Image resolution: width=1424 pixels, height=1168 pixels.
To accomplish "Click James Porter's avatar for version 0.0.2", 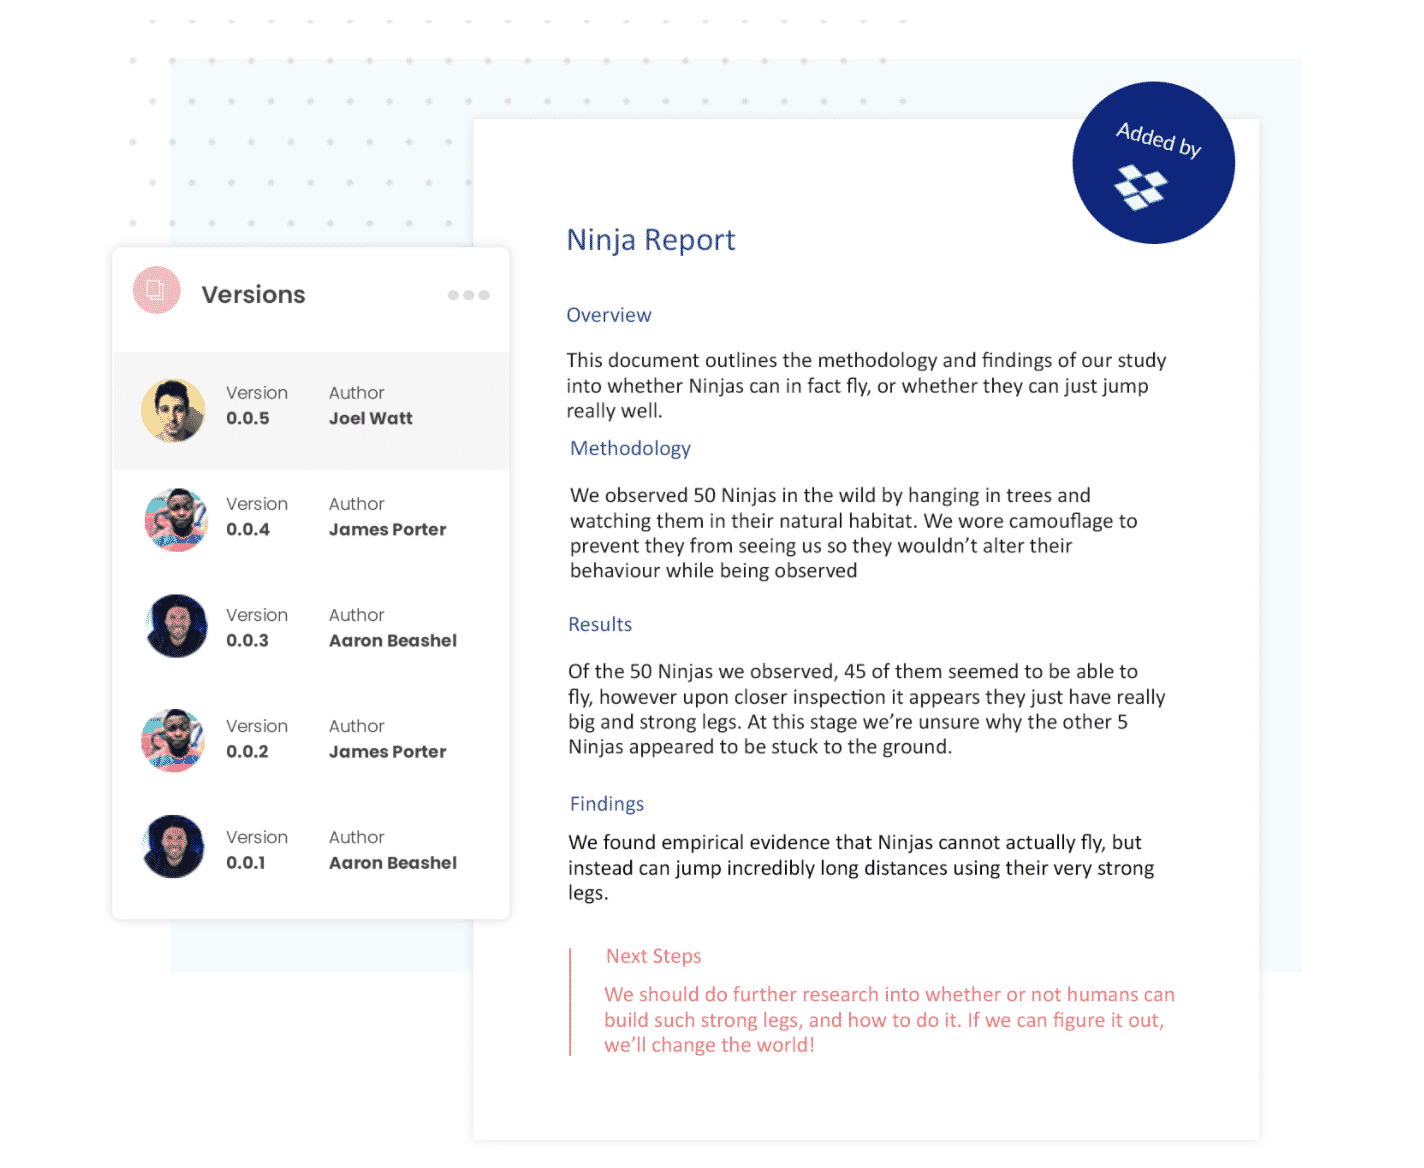I will pyautogui.click(x=173, y=741).
